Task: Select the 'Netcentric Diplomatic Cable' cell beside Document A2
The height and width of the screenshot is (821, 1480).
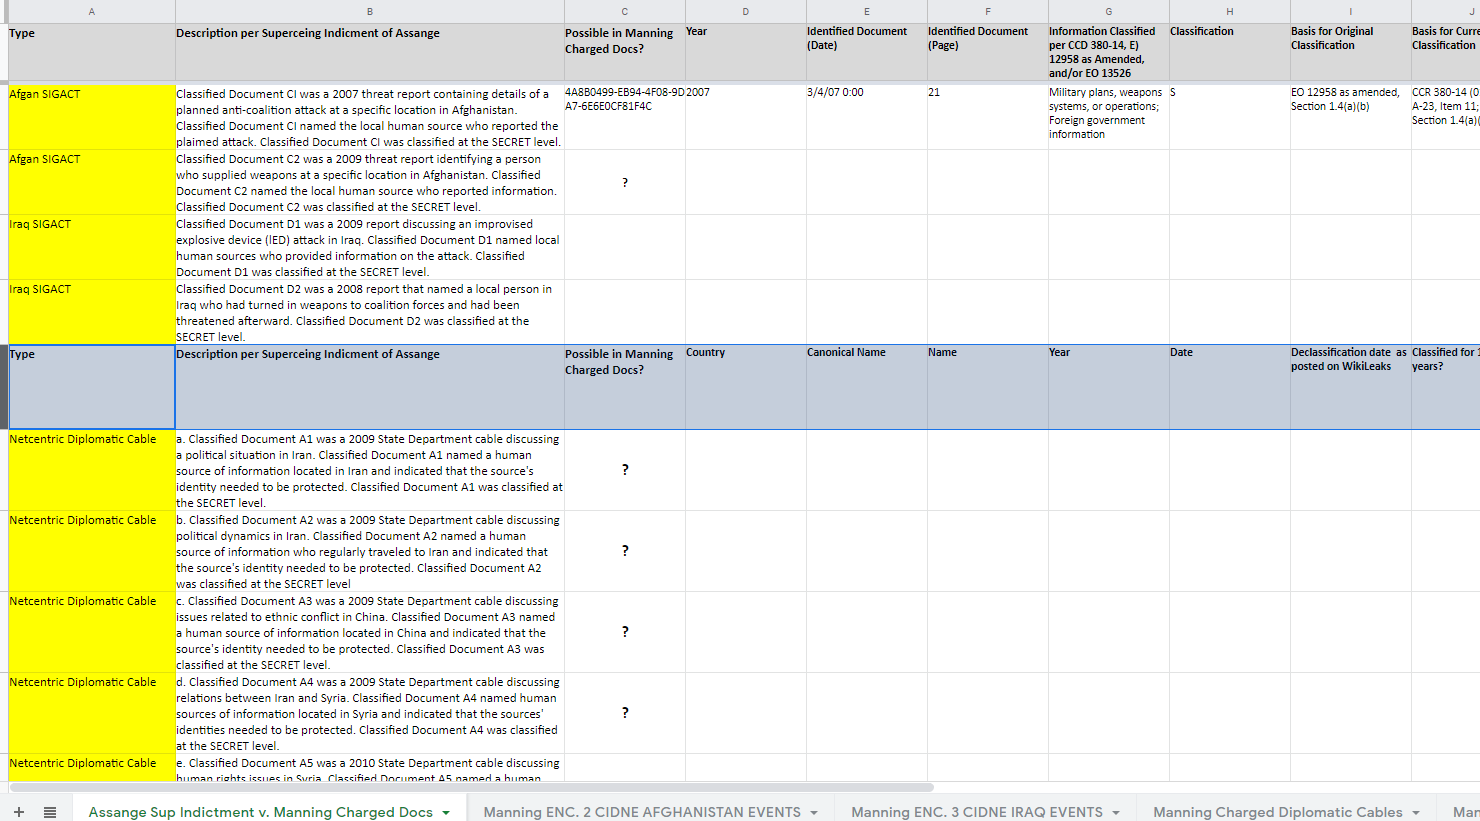Action: (92, 551)
